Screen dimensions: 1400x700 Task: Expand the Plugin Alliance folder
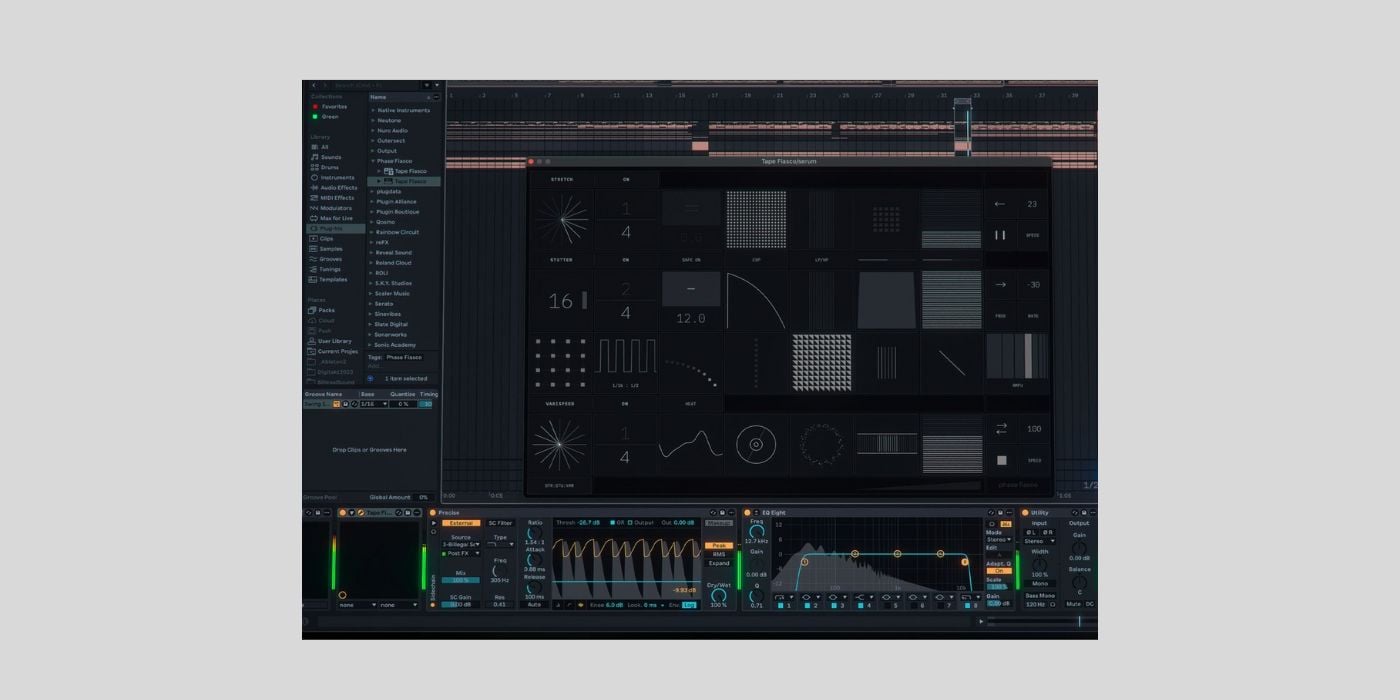point(396,202)
